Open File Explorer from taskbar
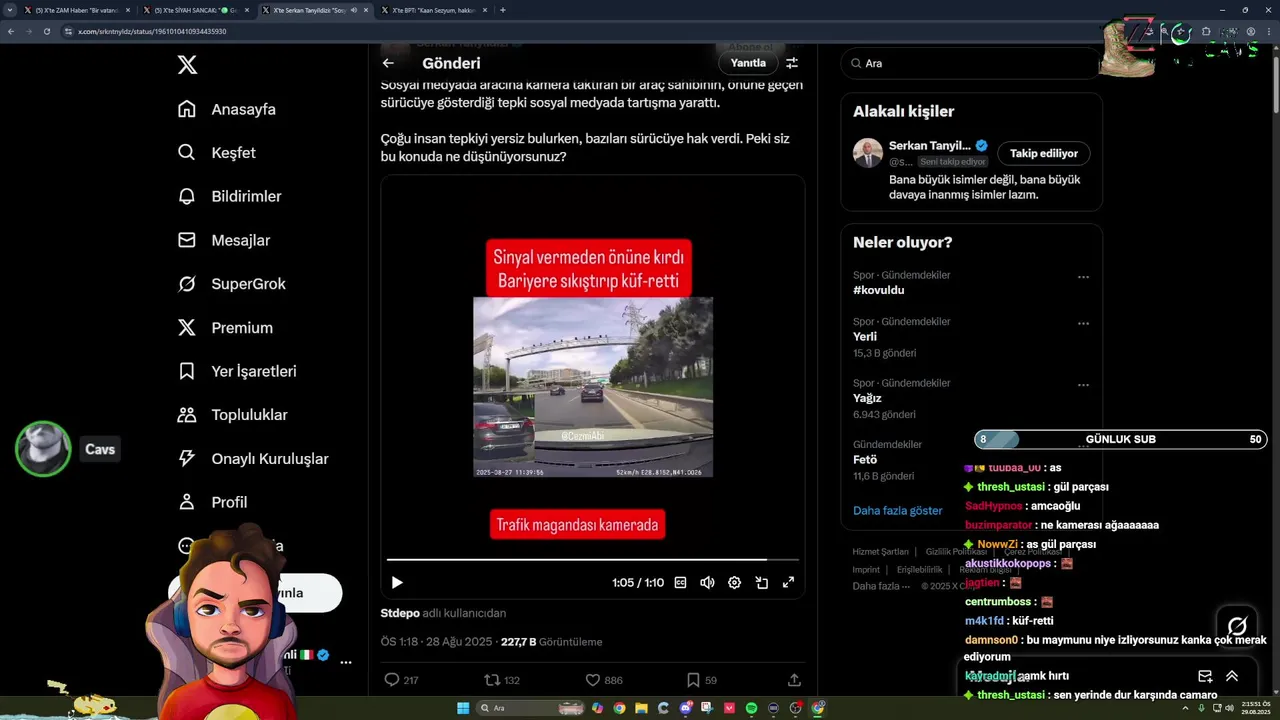 [641, 708]
